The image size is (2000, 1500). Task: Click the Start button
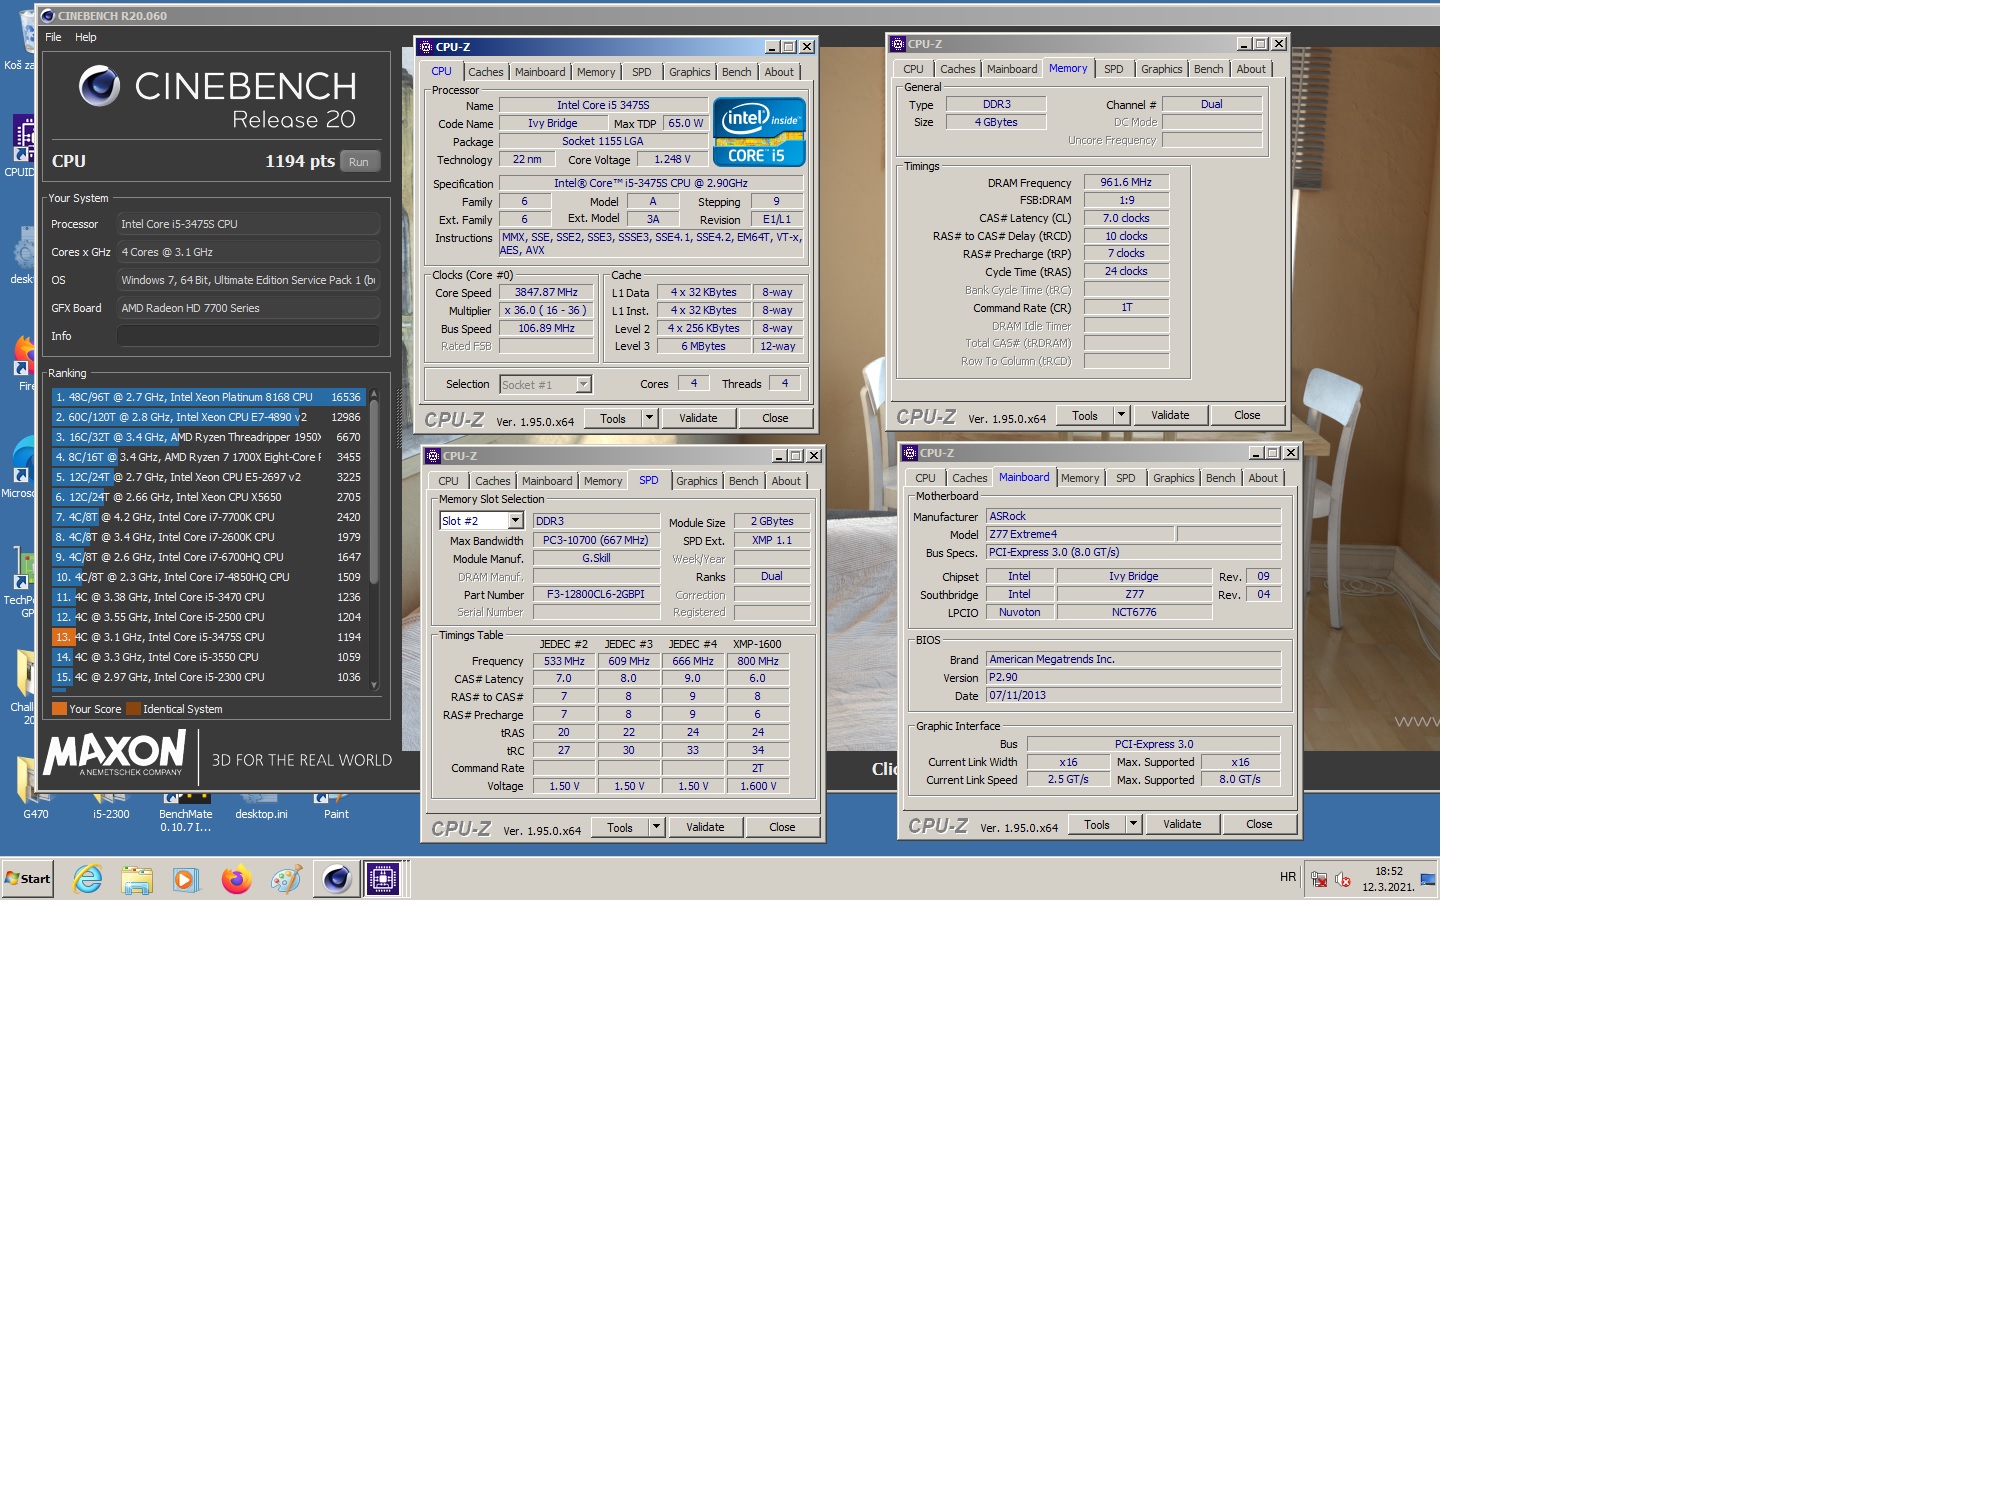point(28,879)
